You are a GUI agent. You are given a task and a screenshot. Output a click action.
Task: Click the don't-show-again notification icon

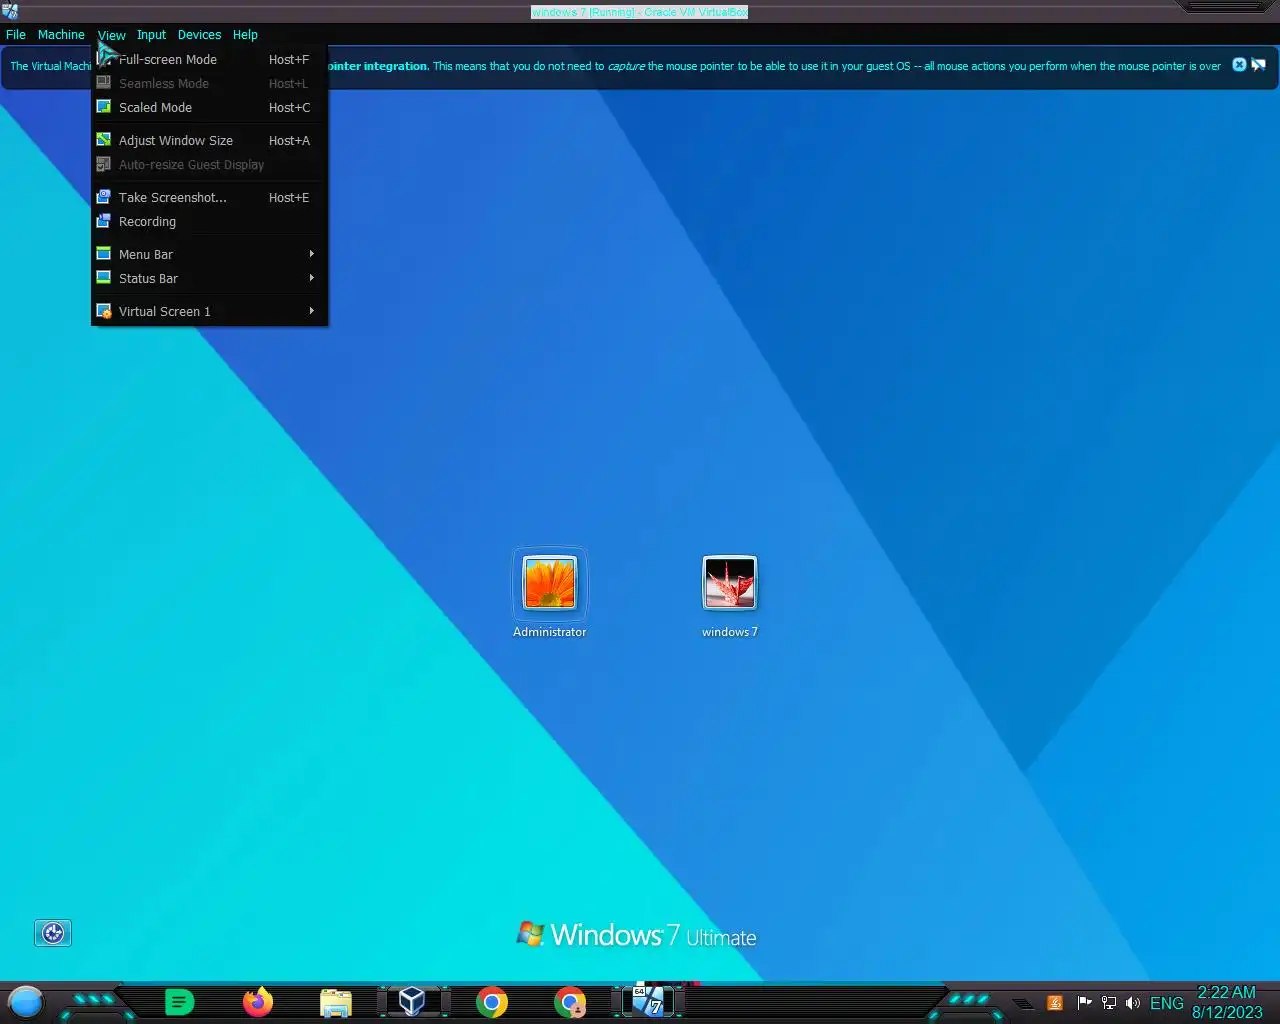click(1258, 65)
